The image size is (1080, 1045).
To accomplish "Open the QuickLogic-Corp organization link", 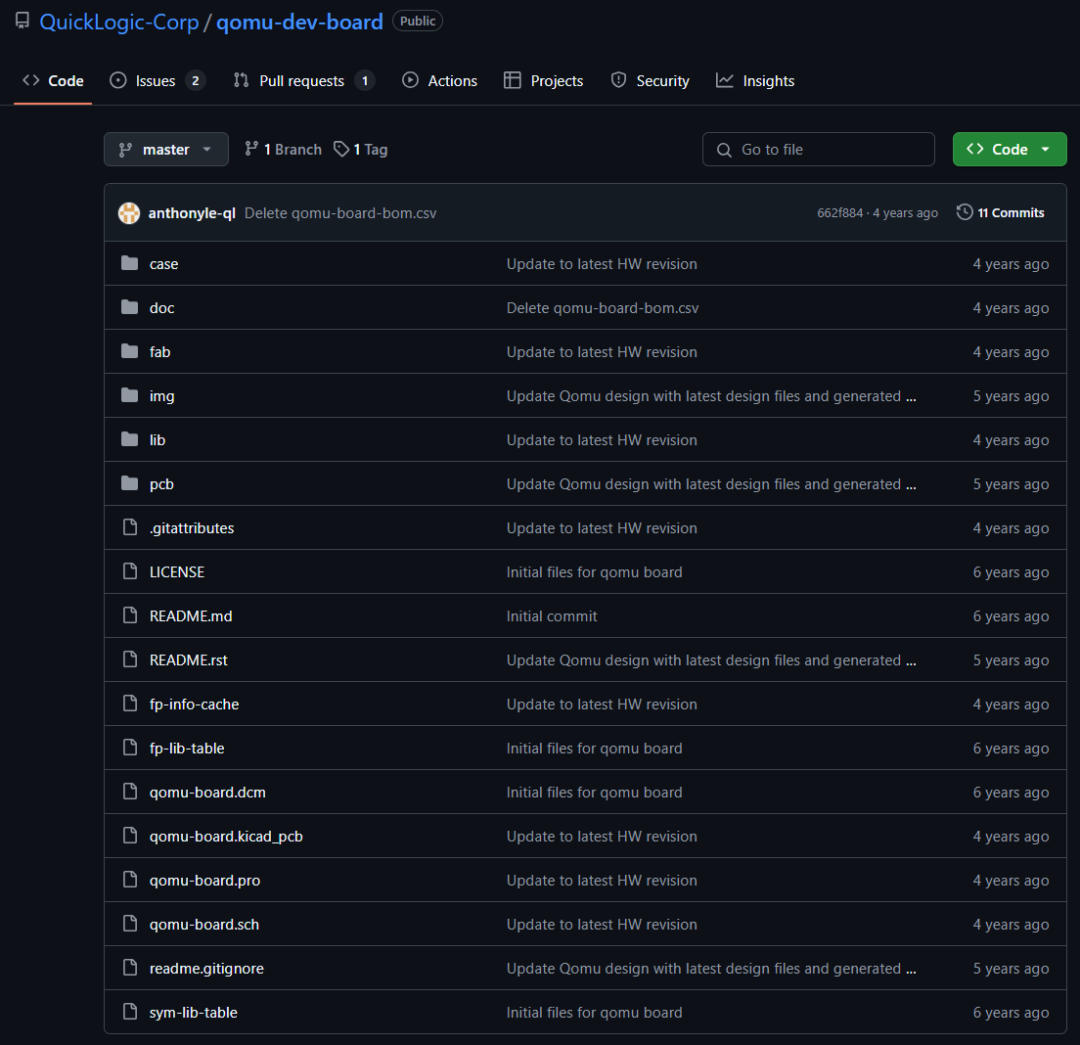I will (119, 22).
